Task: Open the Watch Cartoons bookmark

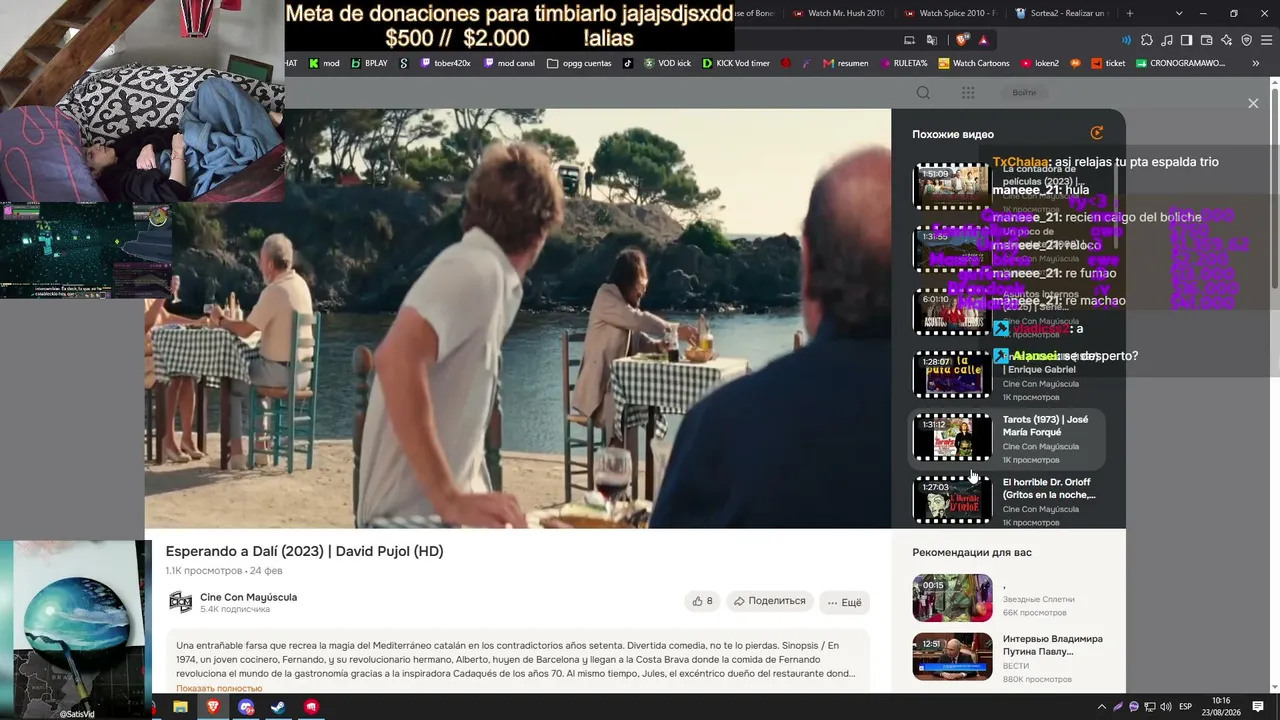Action: pyautogui.click(x=974, y=63)
